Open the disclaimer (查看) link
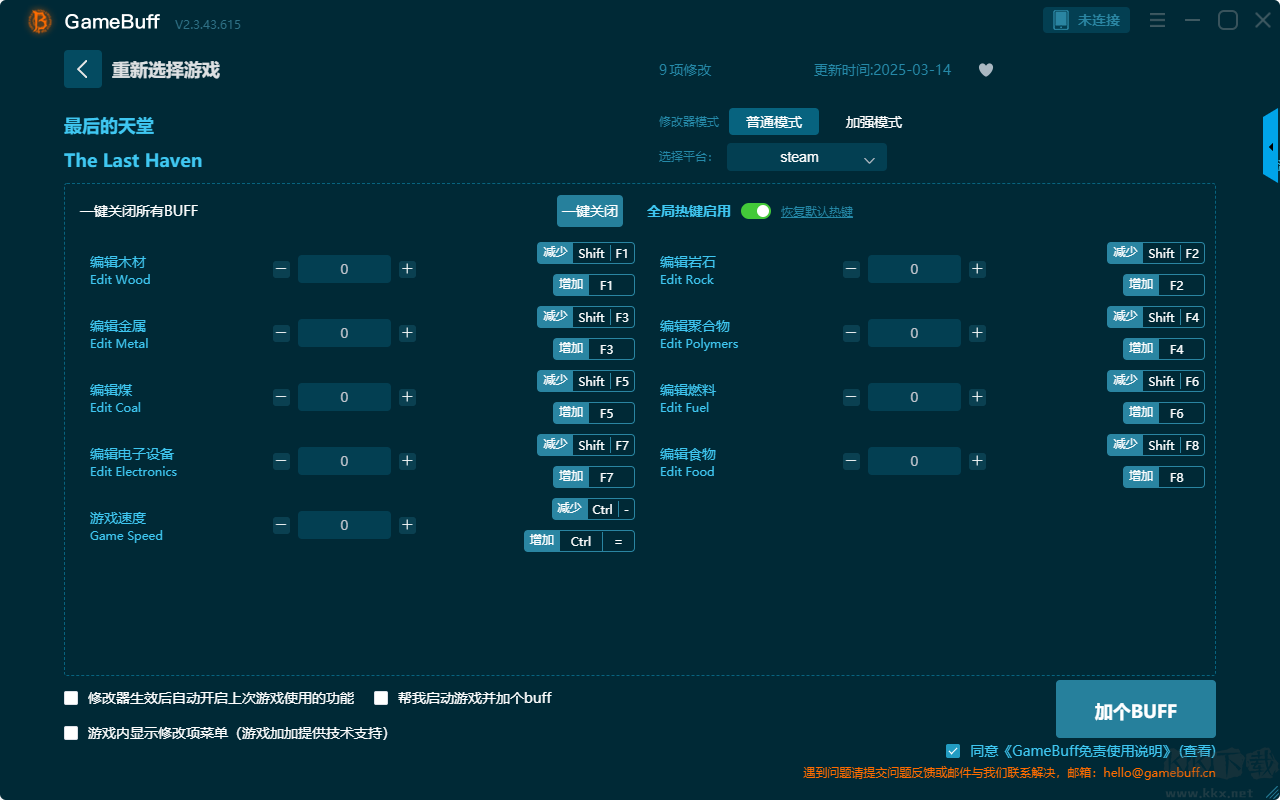The width and height of the screenshot is (1280, 800). [x=1197, y=751]
